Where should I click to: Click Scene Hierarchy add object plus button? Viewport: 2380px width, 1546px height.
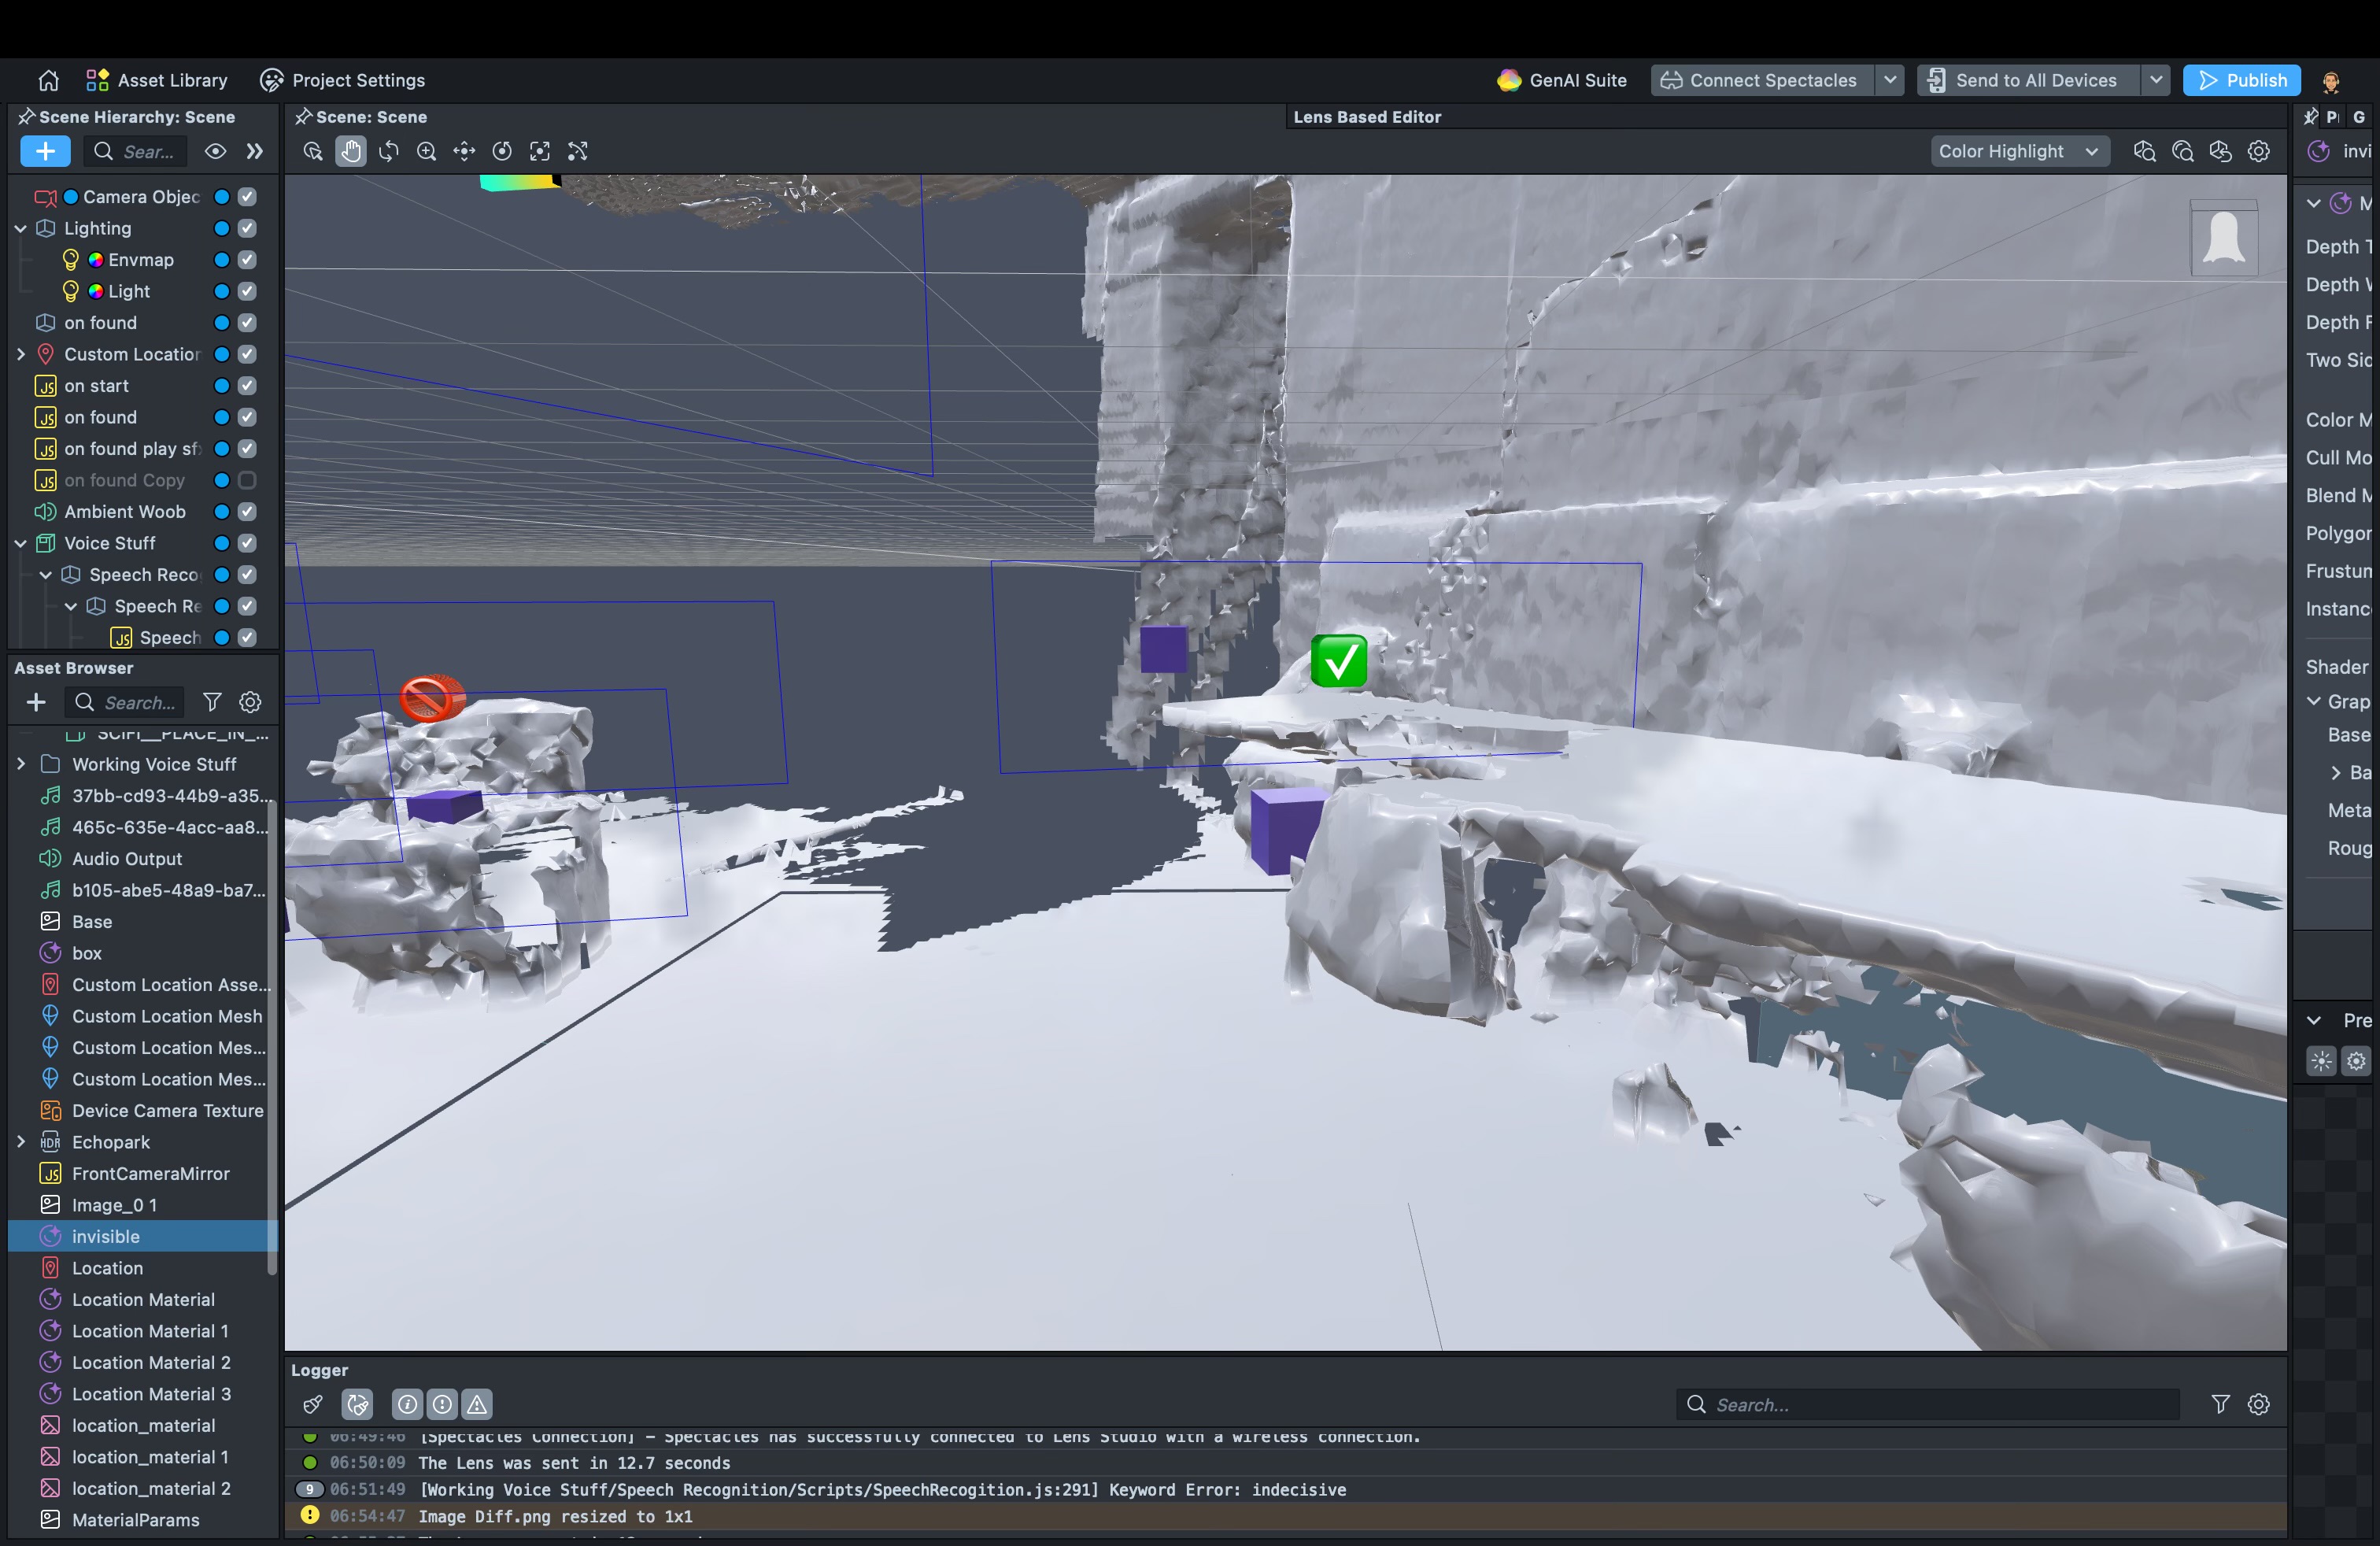click(45, 151)
